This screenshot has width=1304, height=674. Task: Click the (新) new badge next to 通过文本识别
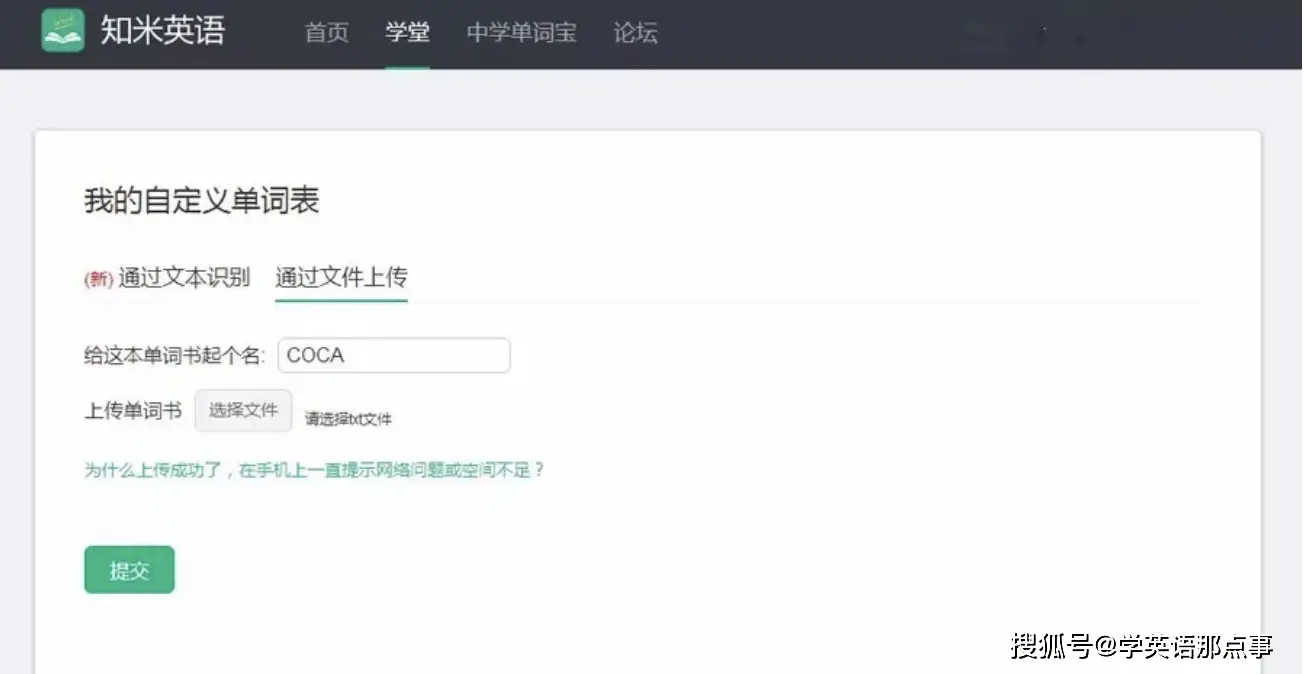98,280
